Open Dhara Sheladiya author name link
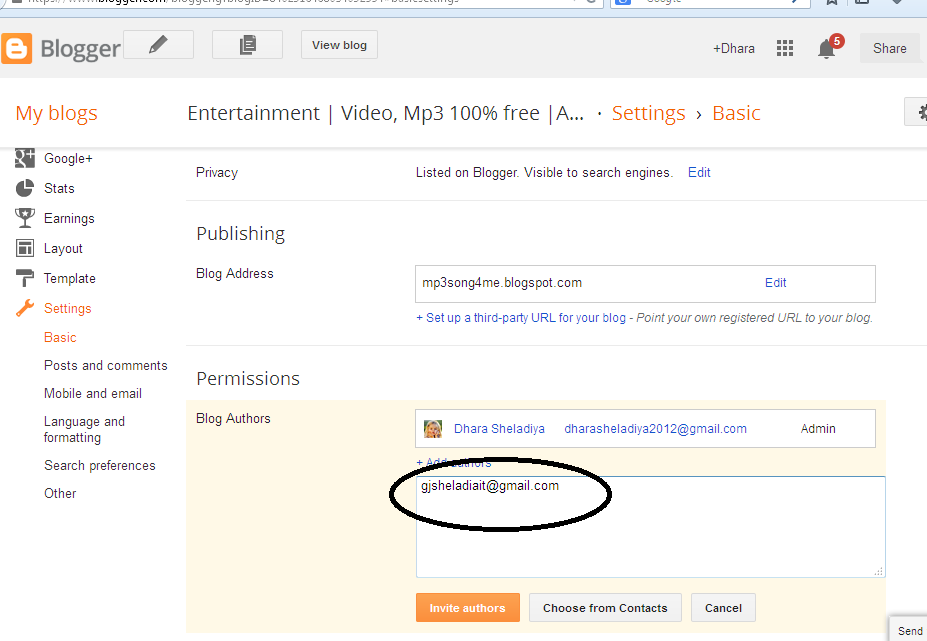 pyautogui.click(x=499, y=429)
